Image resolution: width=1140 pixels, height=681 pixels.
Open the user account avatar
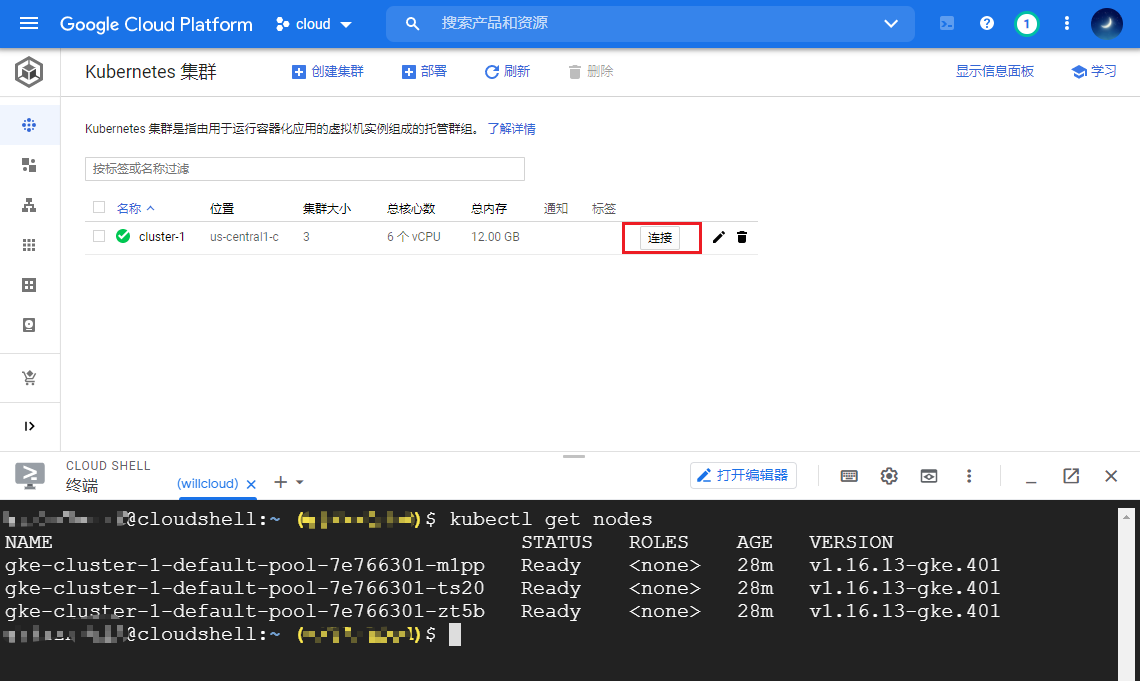tap(1107, 24)
